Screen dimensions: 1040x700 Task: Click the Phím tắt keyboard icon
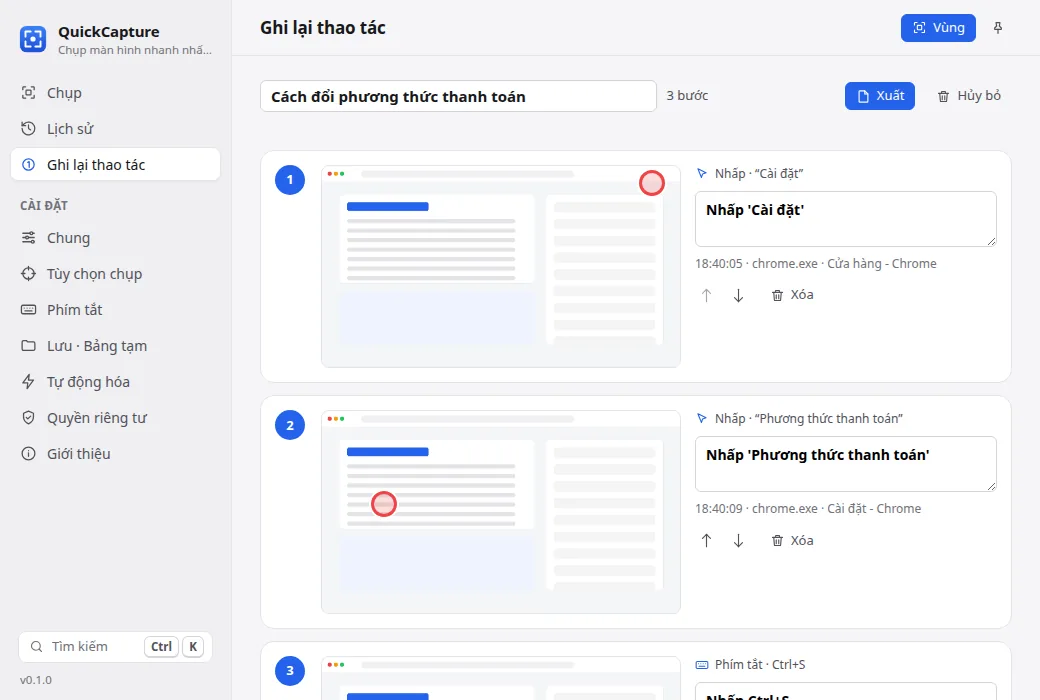pos(28,310)
